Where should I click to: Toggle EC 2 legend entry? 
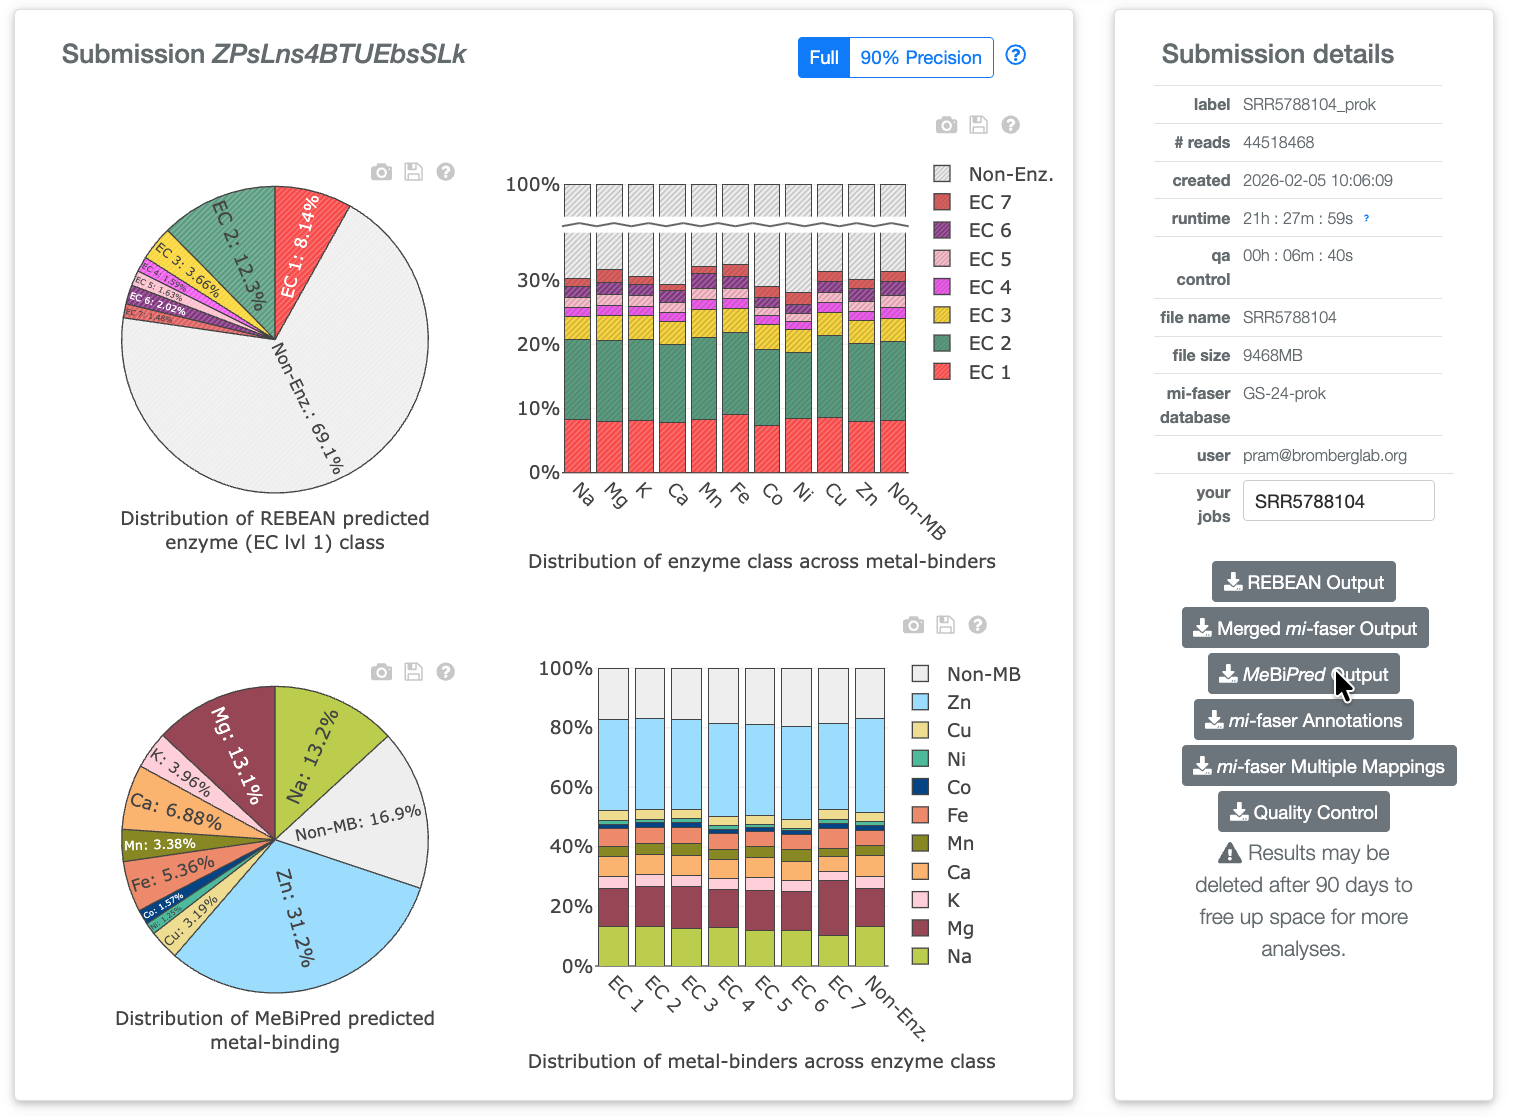coord(972,343)
